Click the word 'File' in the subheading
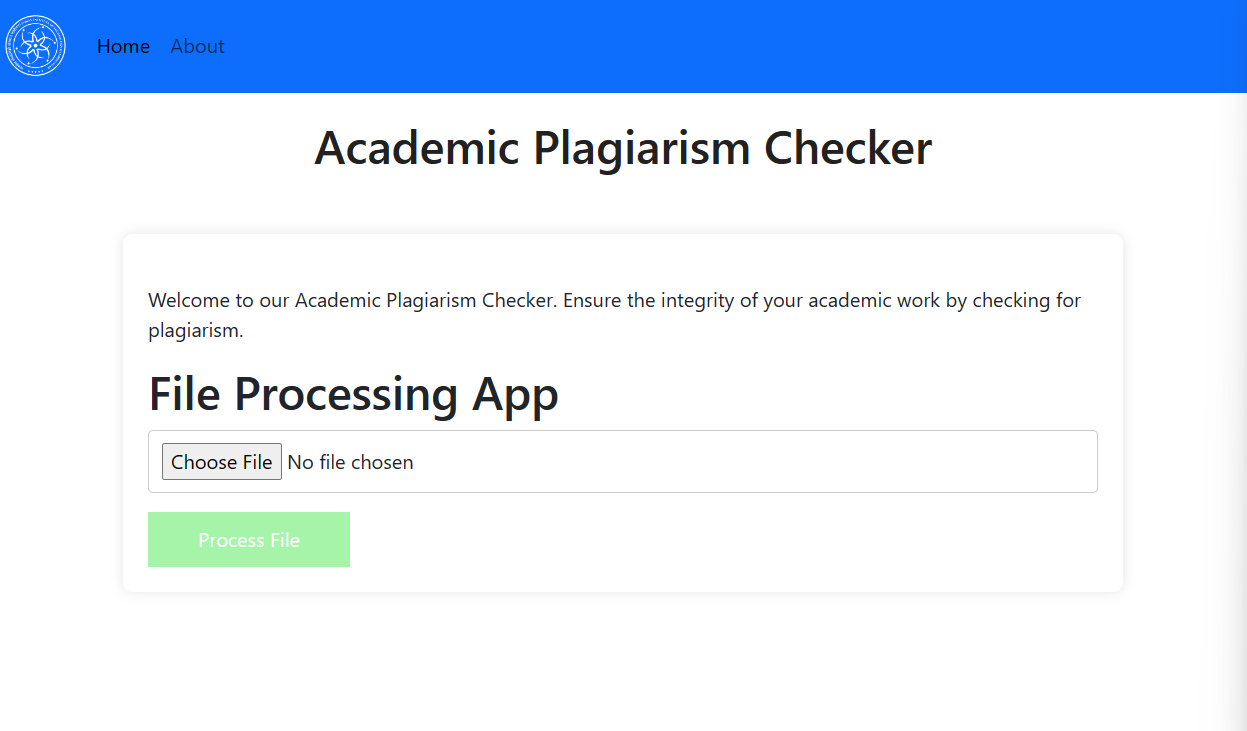This screenshot has width=1247, height=731. (184, 393)
